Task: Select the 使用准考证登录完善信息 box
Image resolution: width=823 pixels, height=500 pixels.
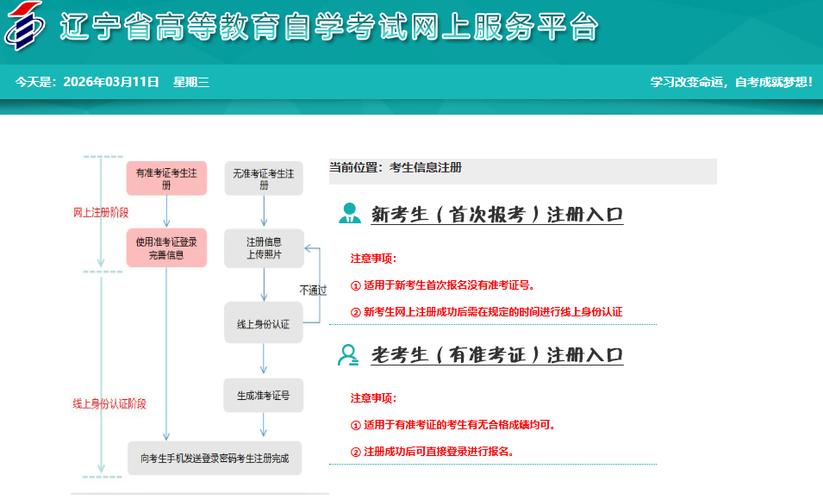Action: tap(166, 248)
